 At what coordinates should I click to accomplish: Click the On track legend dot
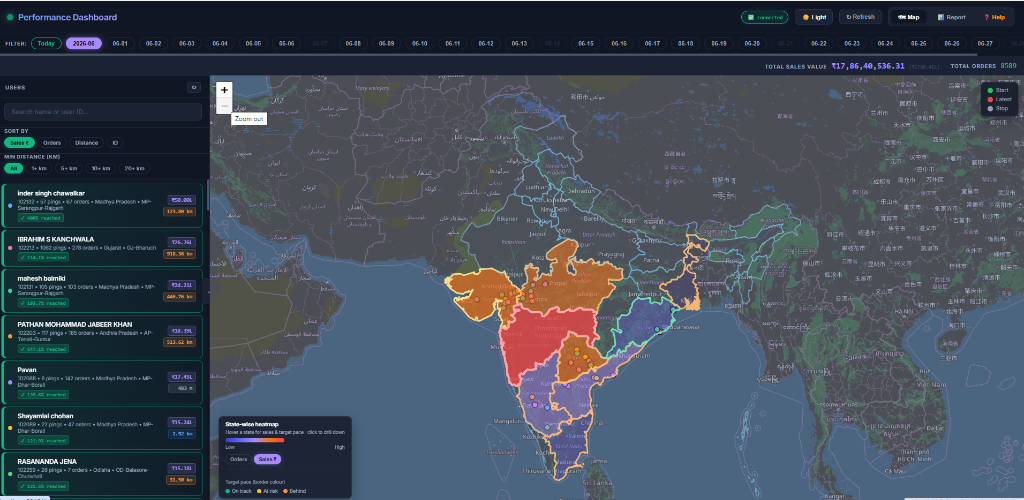tap(227, 491)
